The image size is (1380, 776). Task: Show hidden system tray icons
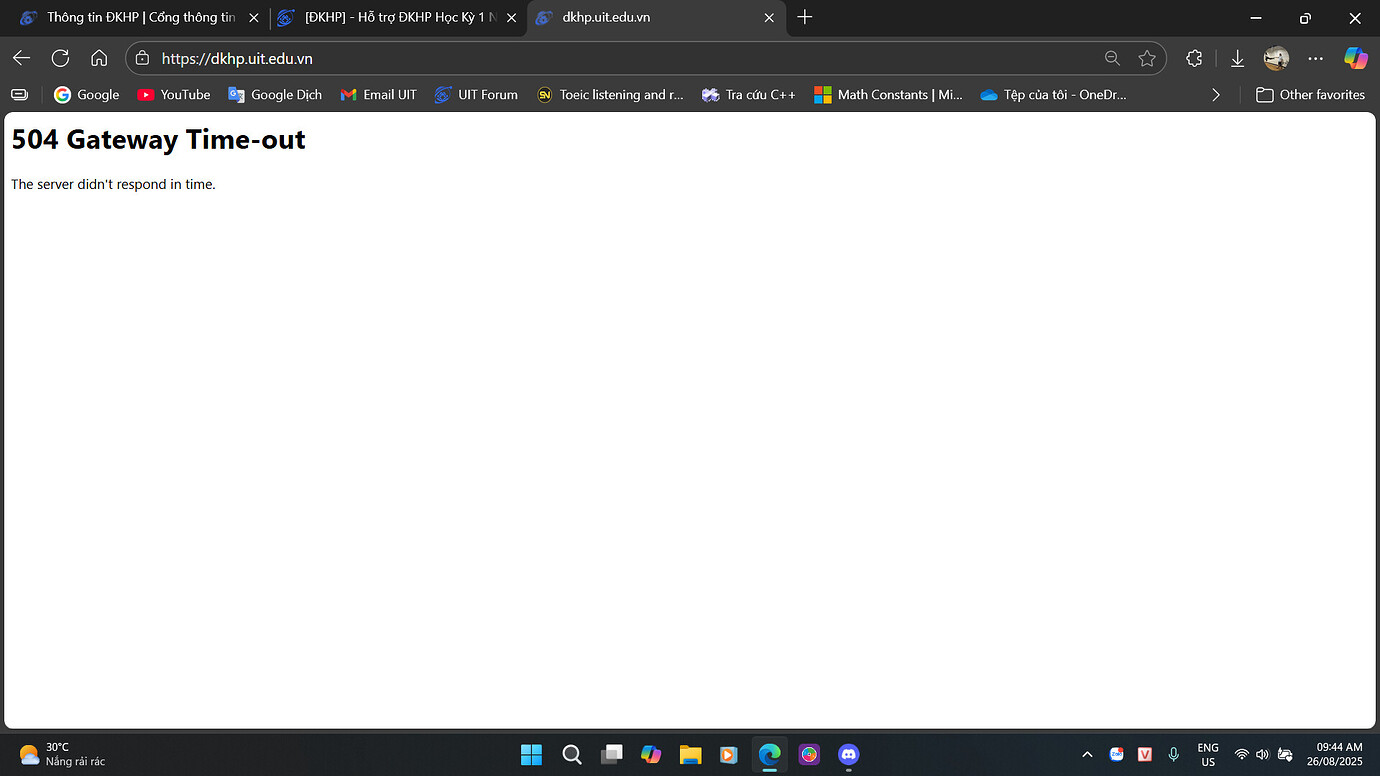pos(1087,754)
